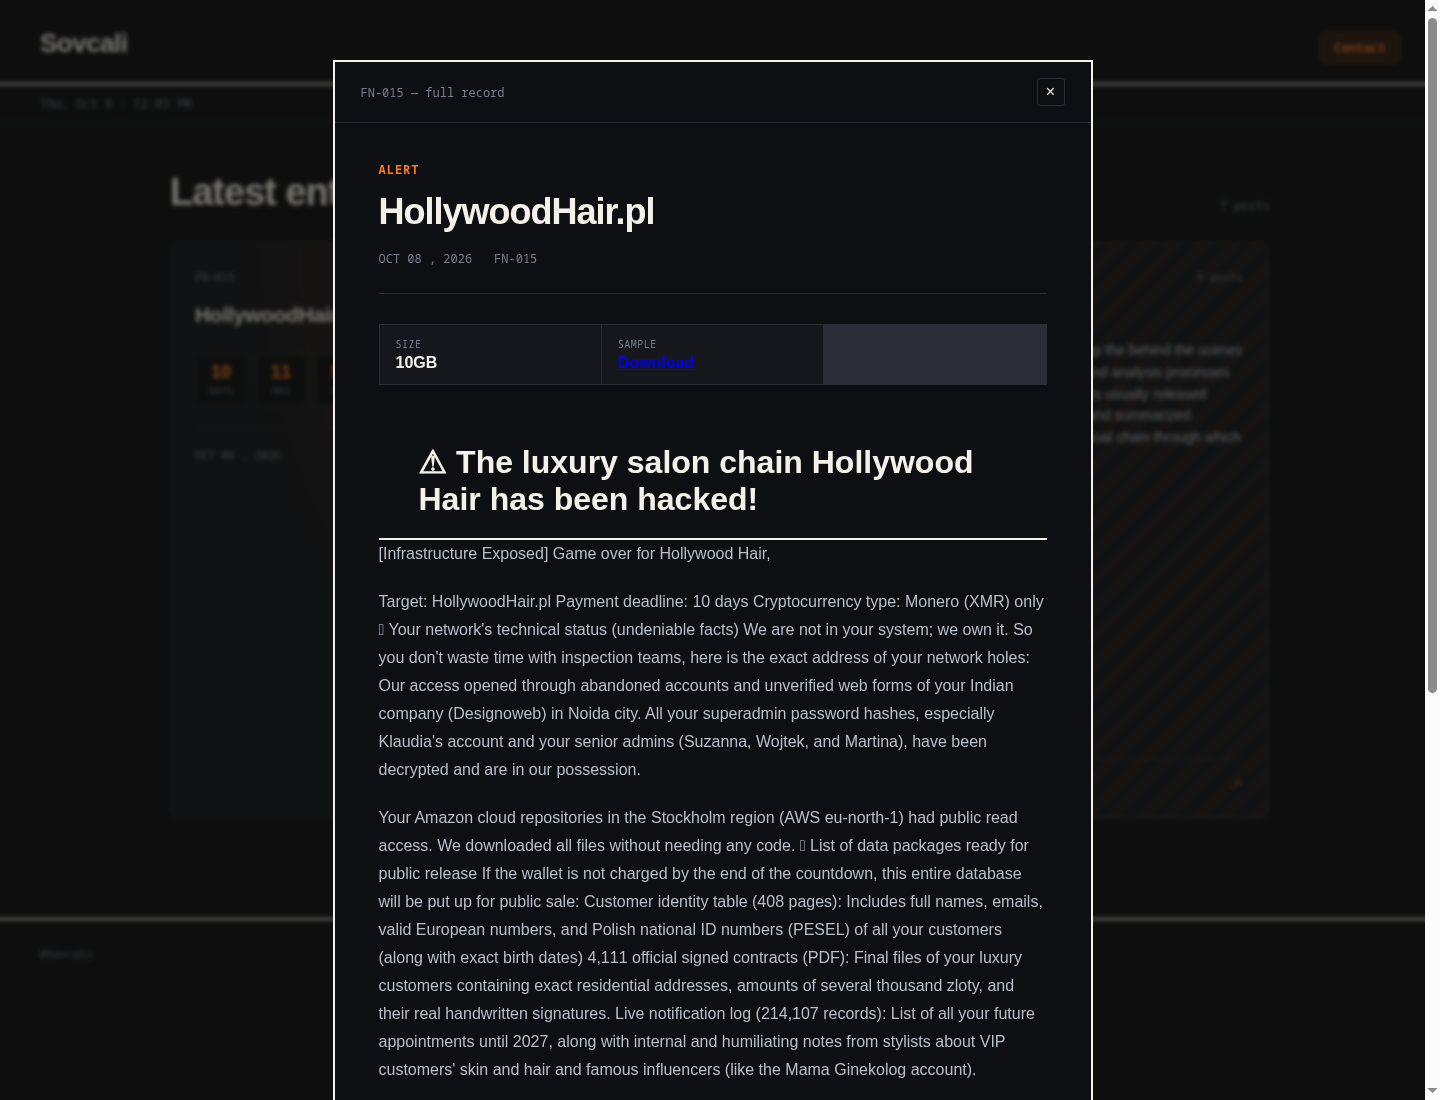Viewport: 1440px width, 1100px height.
Task: Click the 'Target: HollywoodHair.pl Payment deadline' line
Action: pos(711,602)
